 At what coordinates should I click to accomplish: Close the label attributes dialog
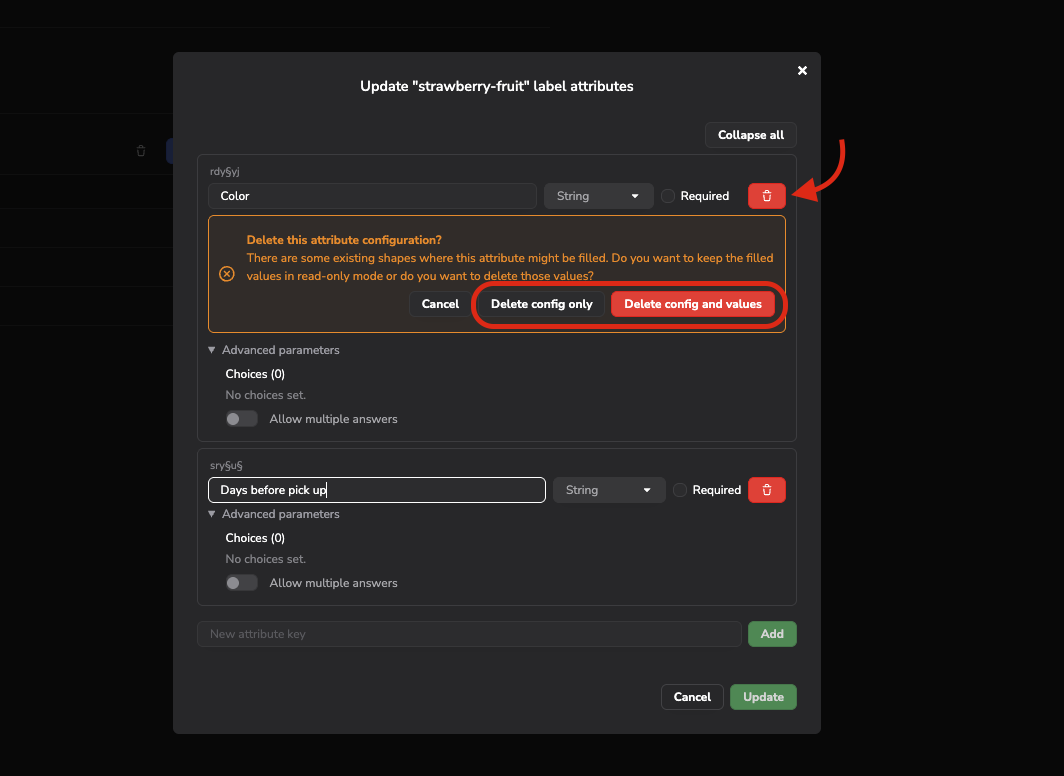tap(802, 71)
